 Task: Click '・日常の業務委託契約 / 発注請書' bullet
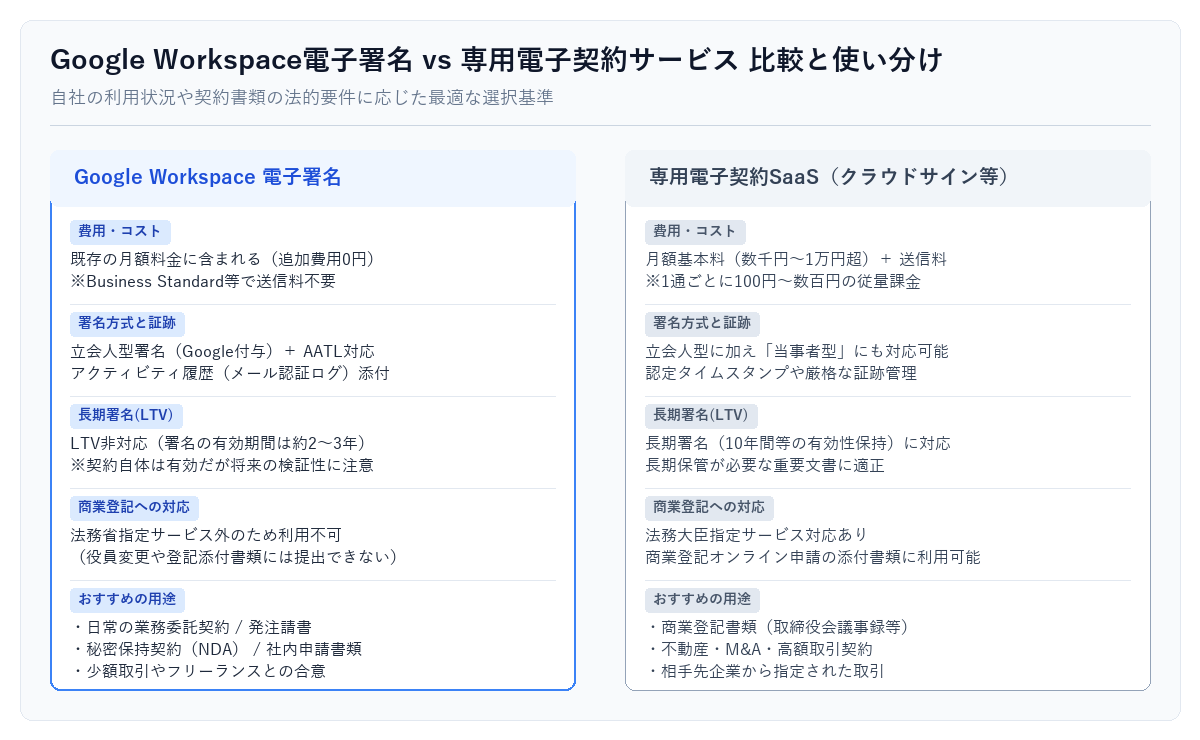pyautogui.click(x=191, y=627)
